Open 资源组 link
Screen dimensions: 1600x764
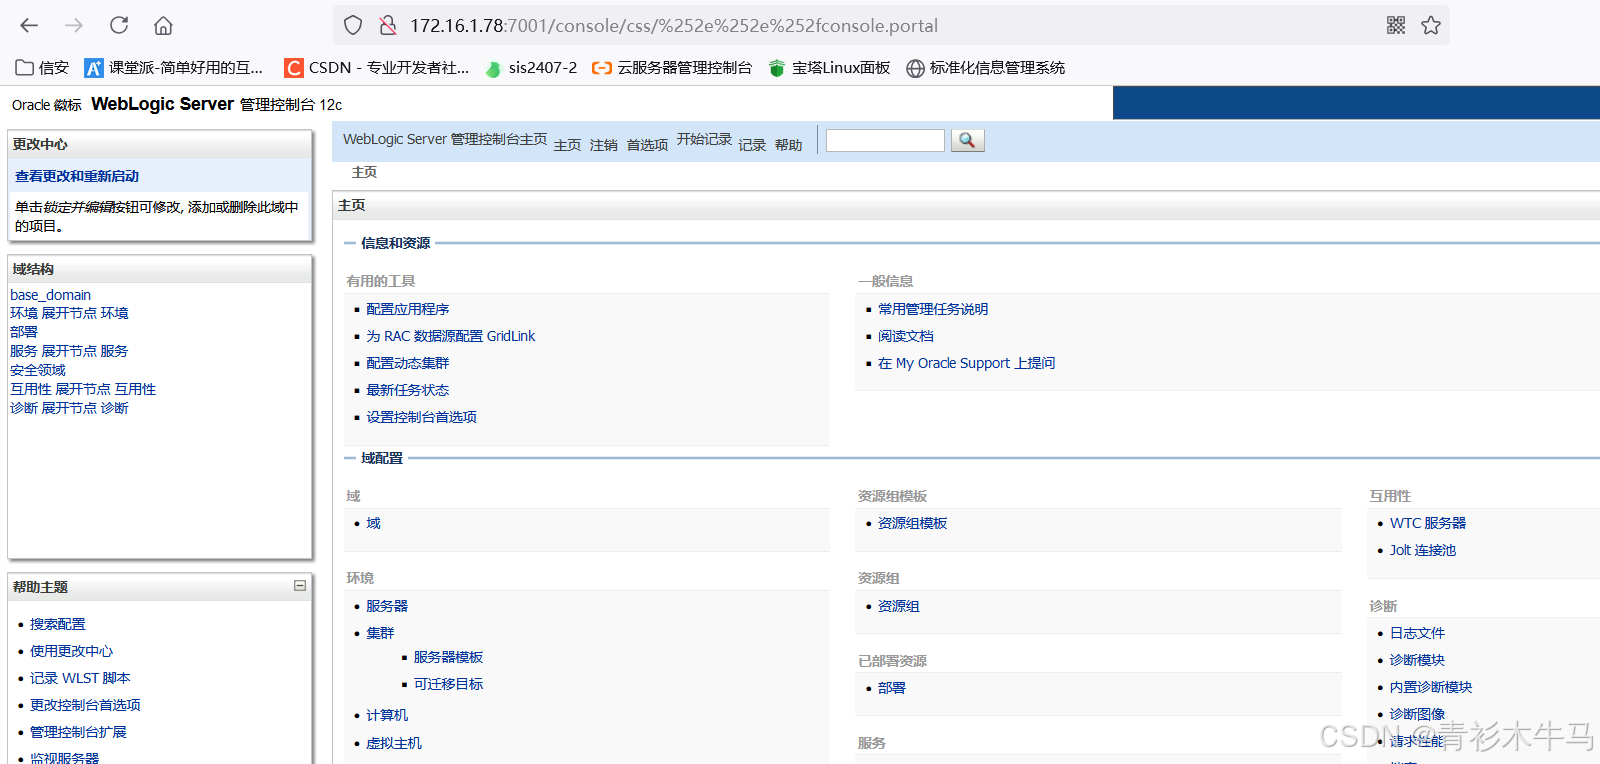point(899,606)
